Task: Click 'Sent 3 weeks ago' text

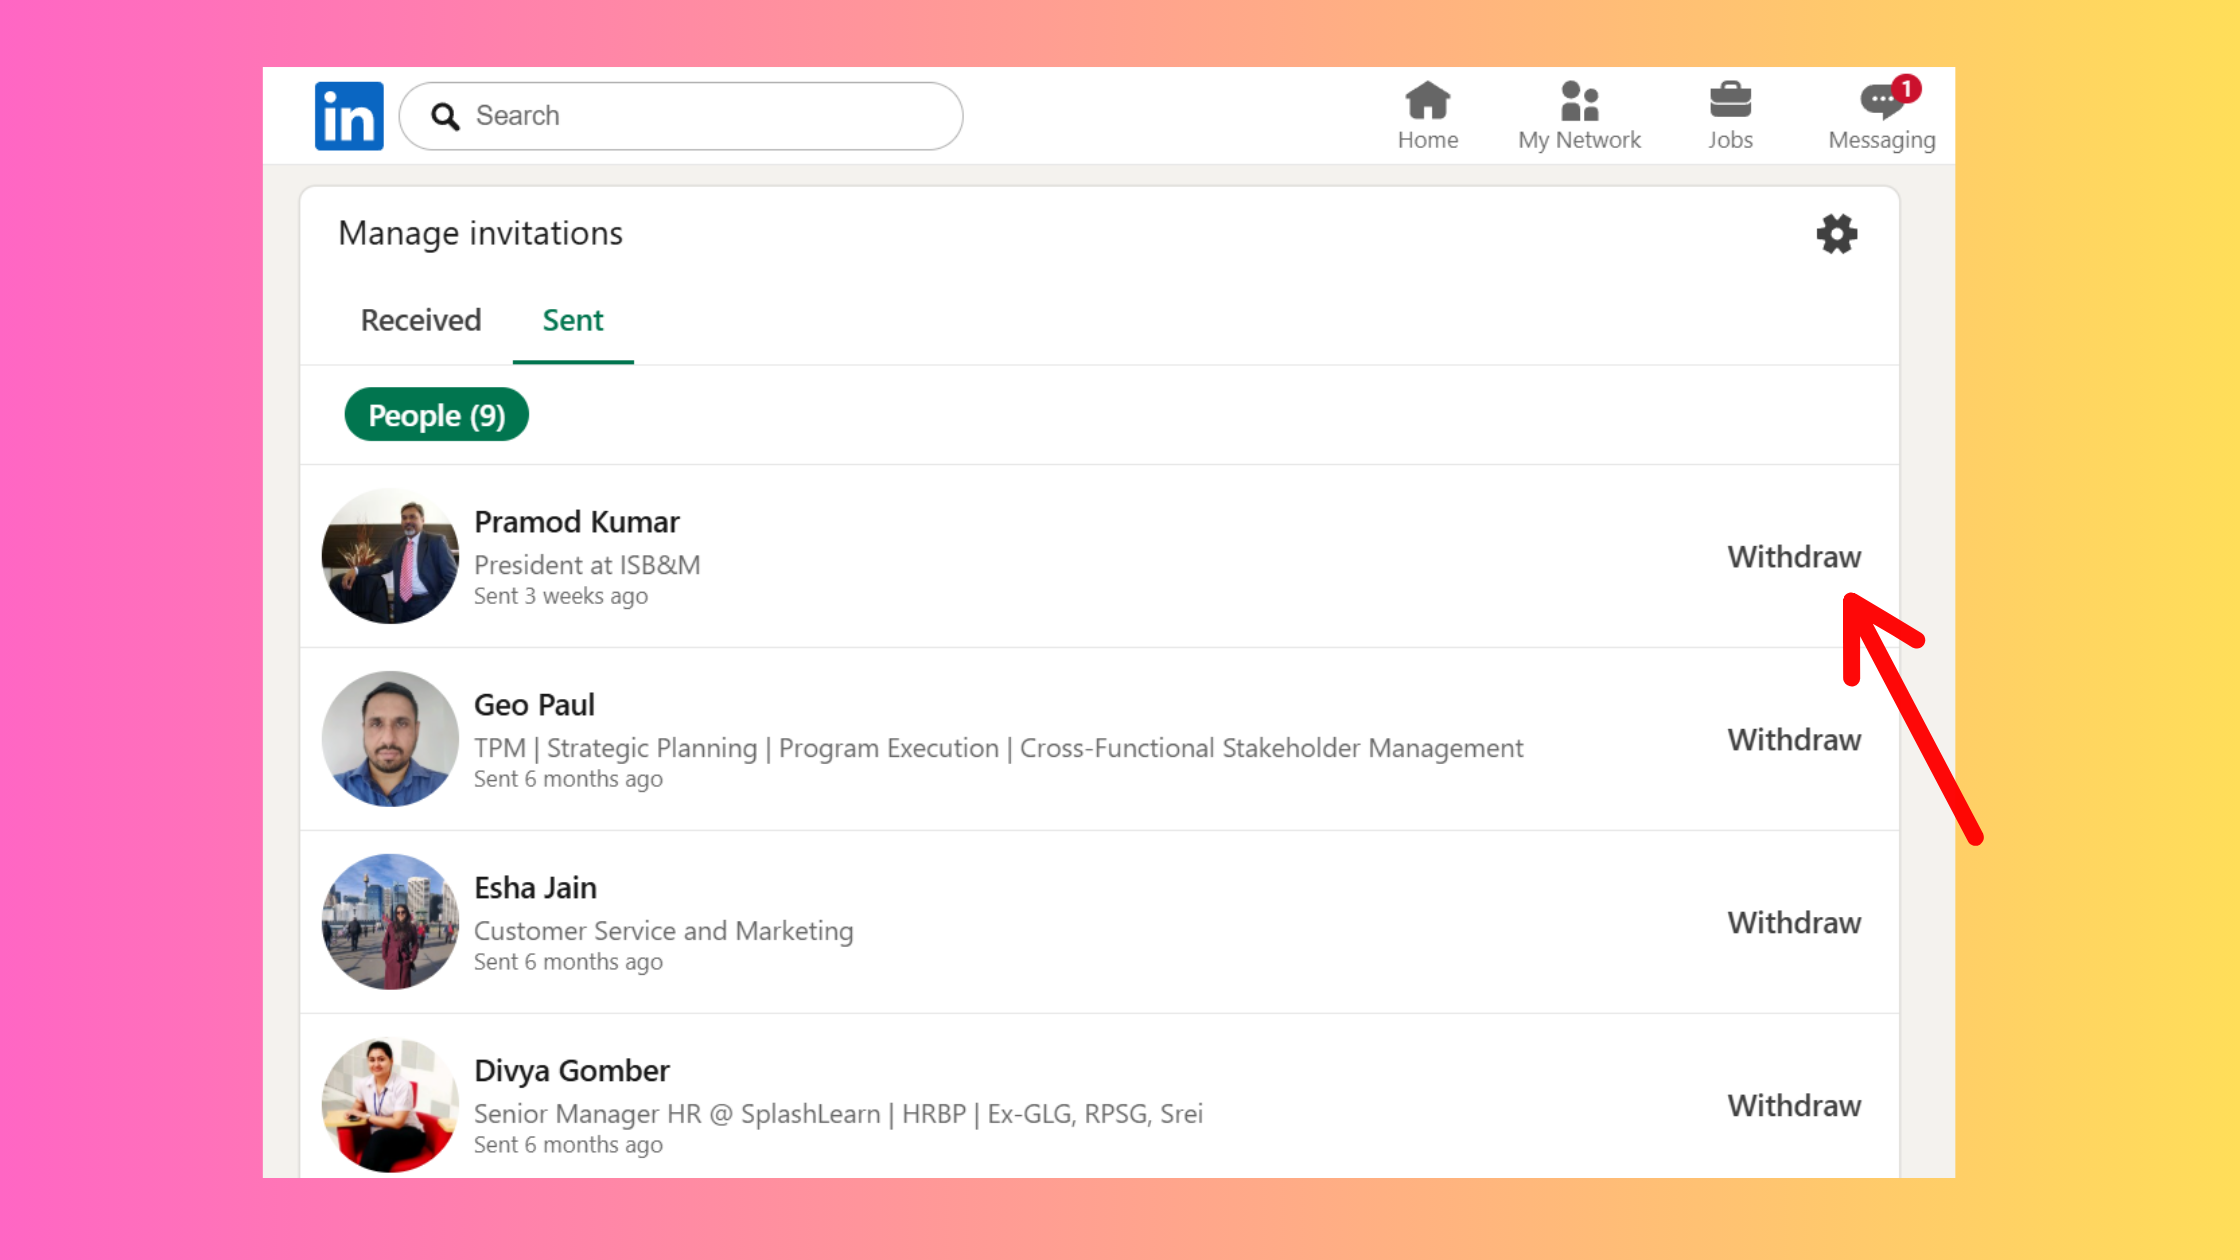Action: click(x=561, y=596)
